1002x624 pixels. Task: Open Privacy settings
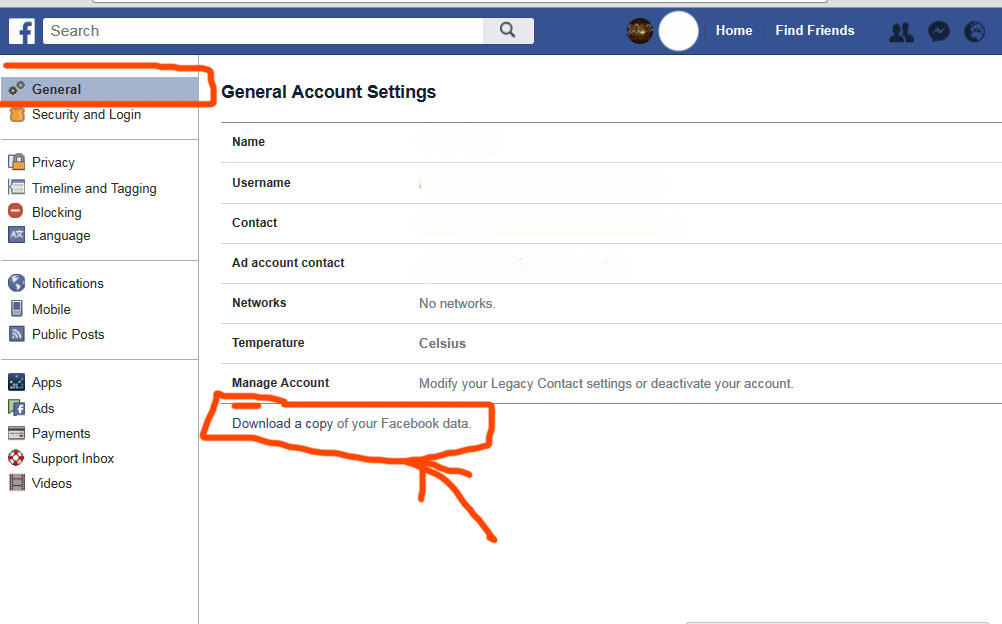(x=53, y=162)
